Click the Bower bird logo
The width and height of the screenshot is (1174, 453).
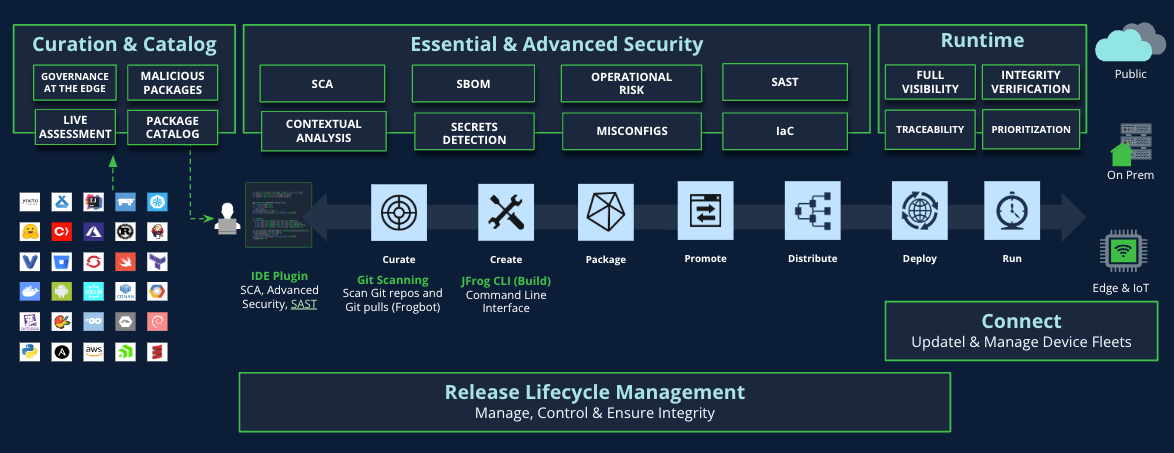[61, 321]
